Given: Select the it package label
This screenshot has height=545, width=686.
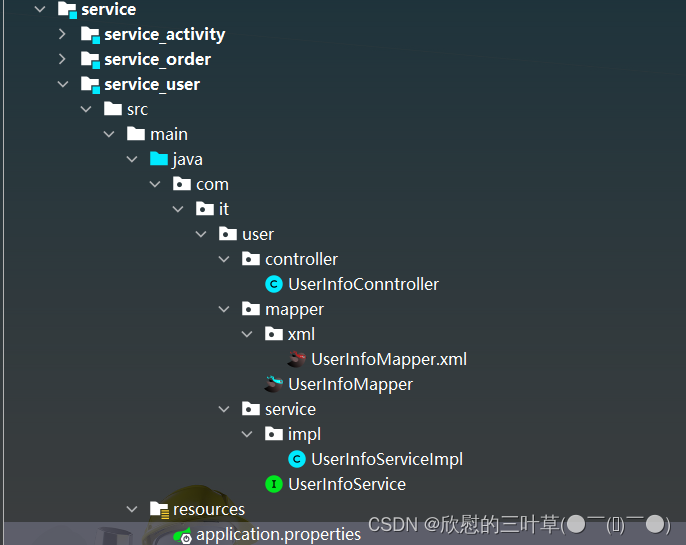Looking at the screenshot, I should point(224,209).
